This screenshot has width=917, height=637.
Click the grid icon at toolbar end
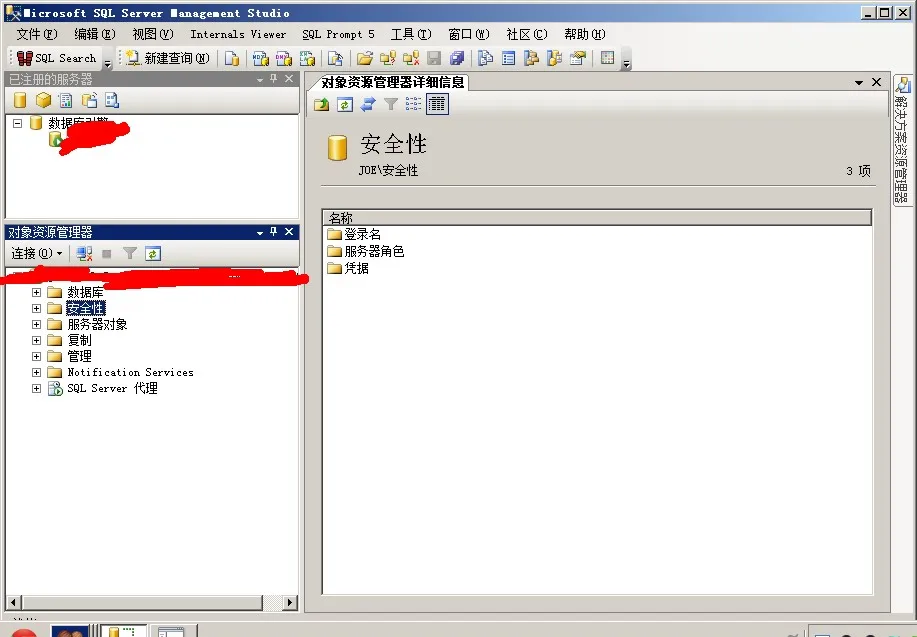[608, 58]
